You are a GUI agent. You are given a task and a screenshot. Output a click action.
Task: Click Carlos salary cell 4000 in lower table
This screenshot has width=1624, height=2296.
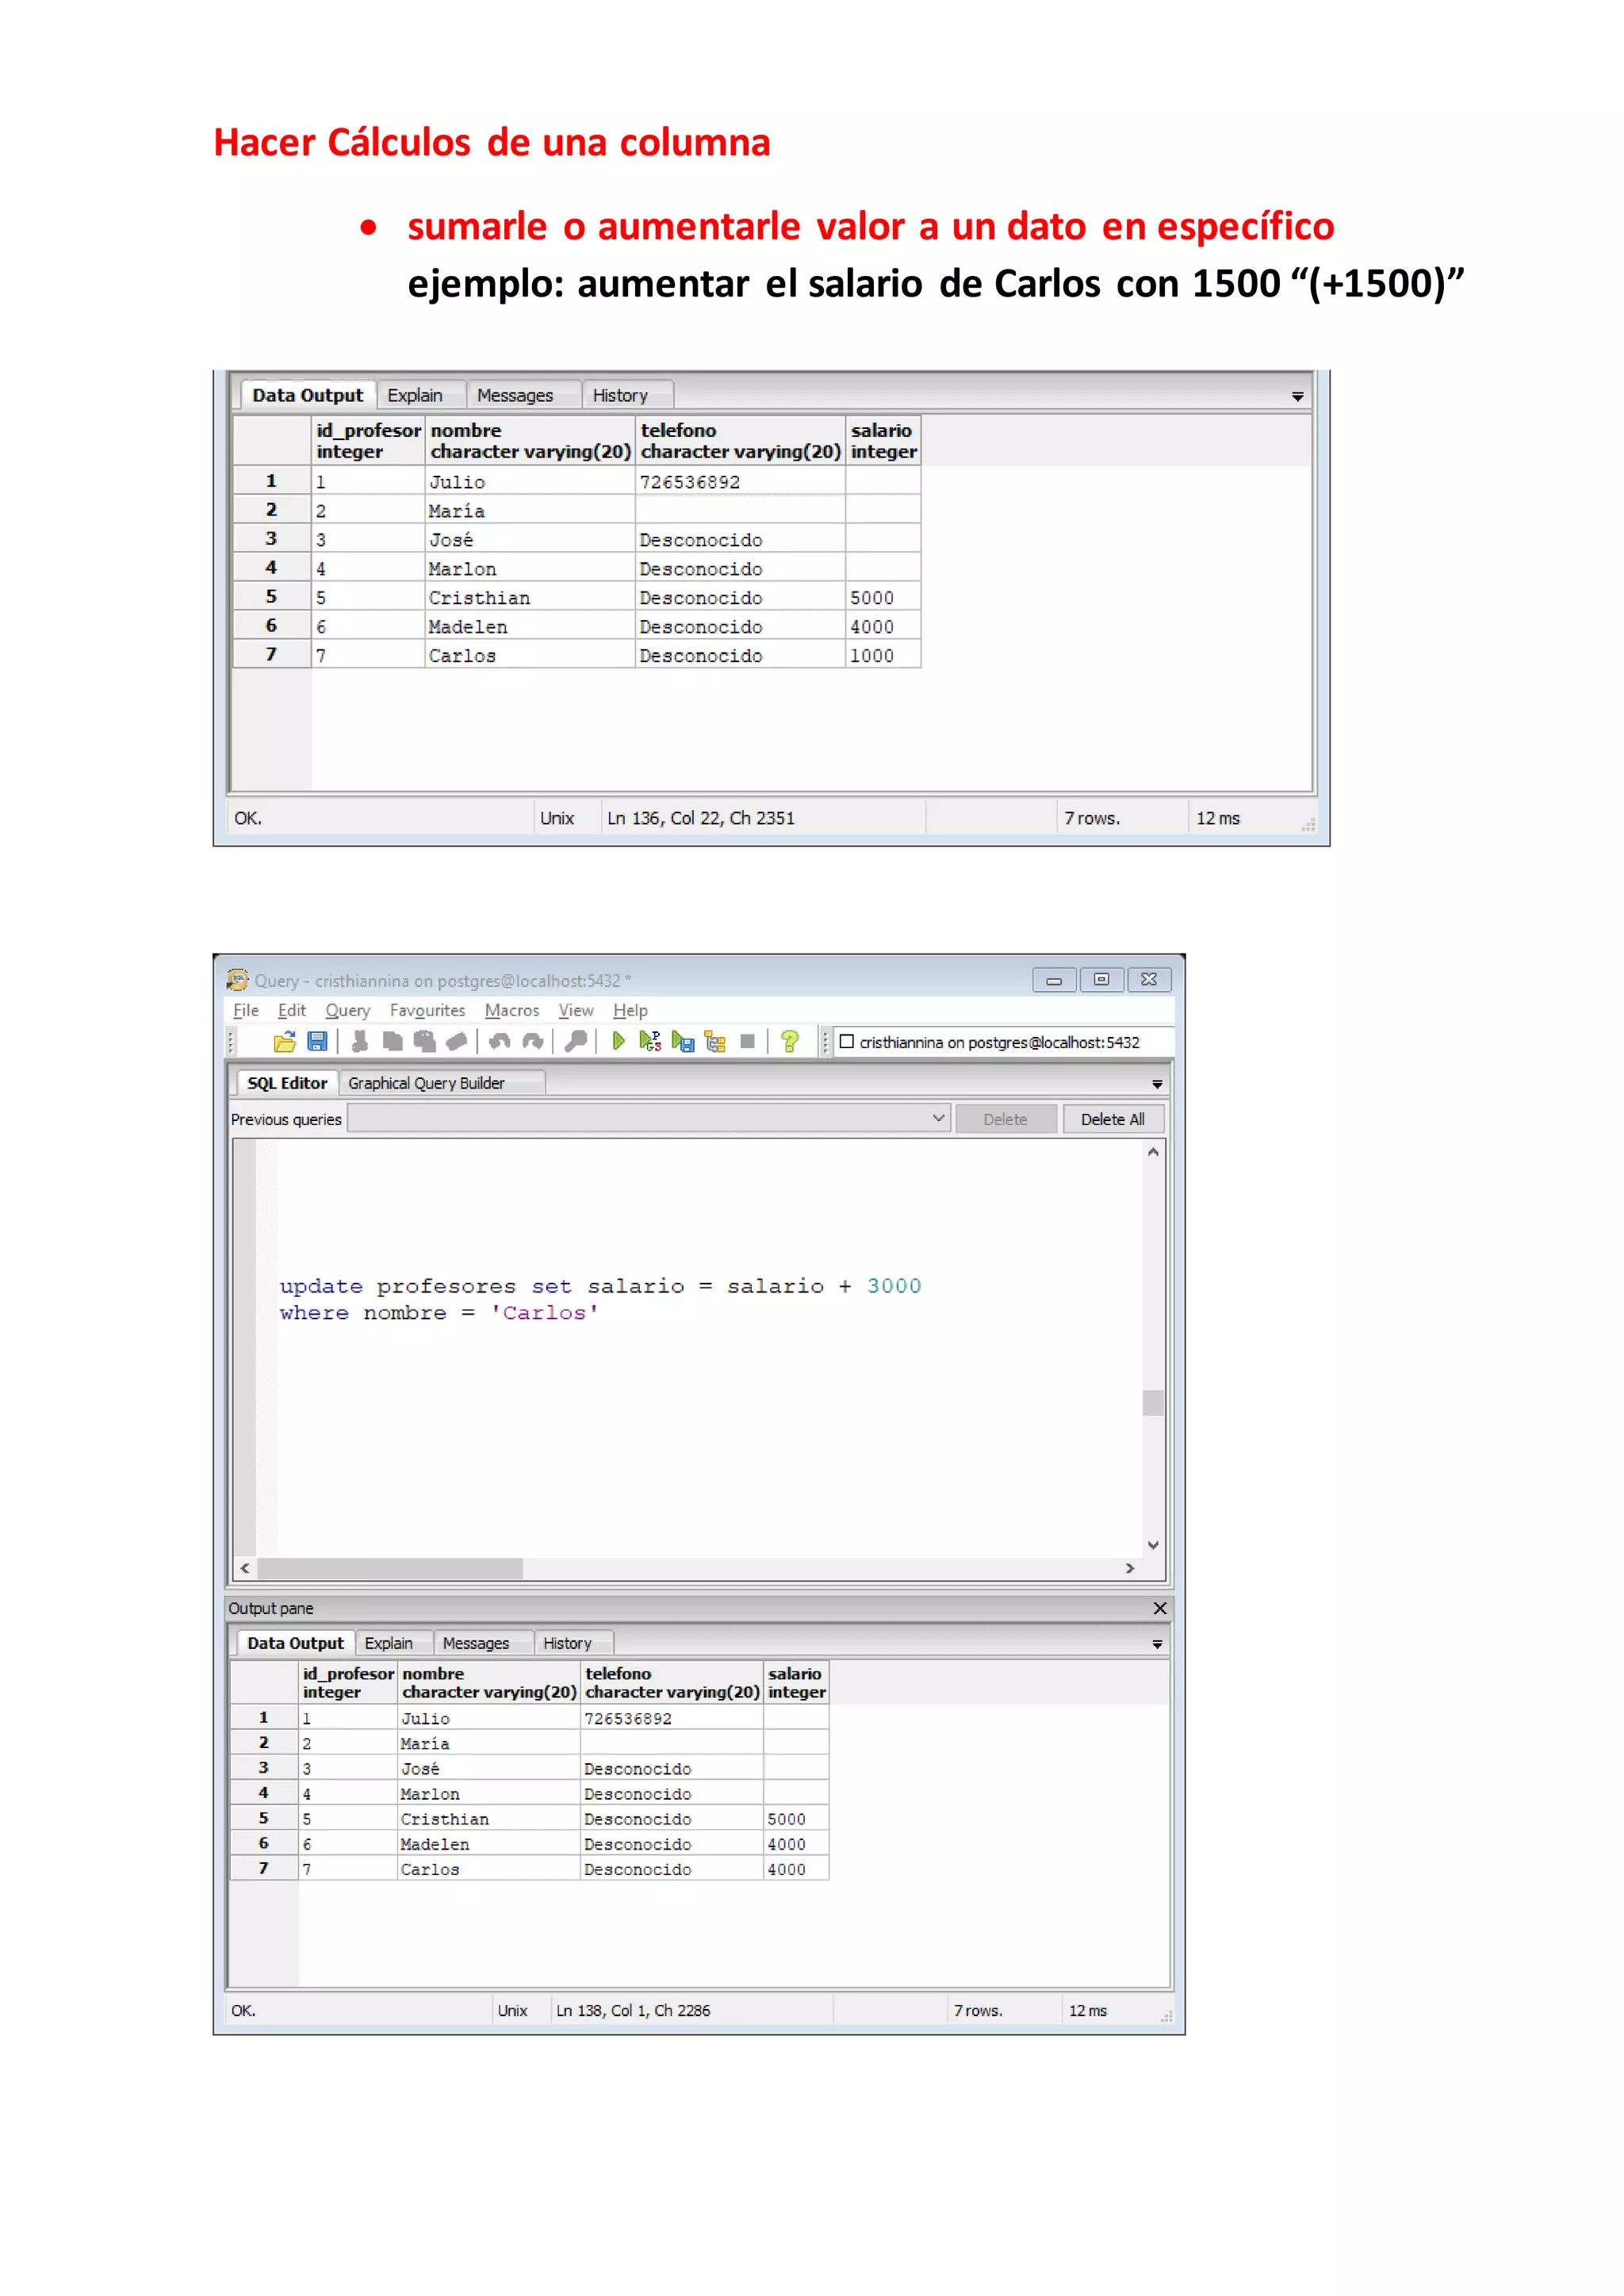click(x=796, y=1869)
